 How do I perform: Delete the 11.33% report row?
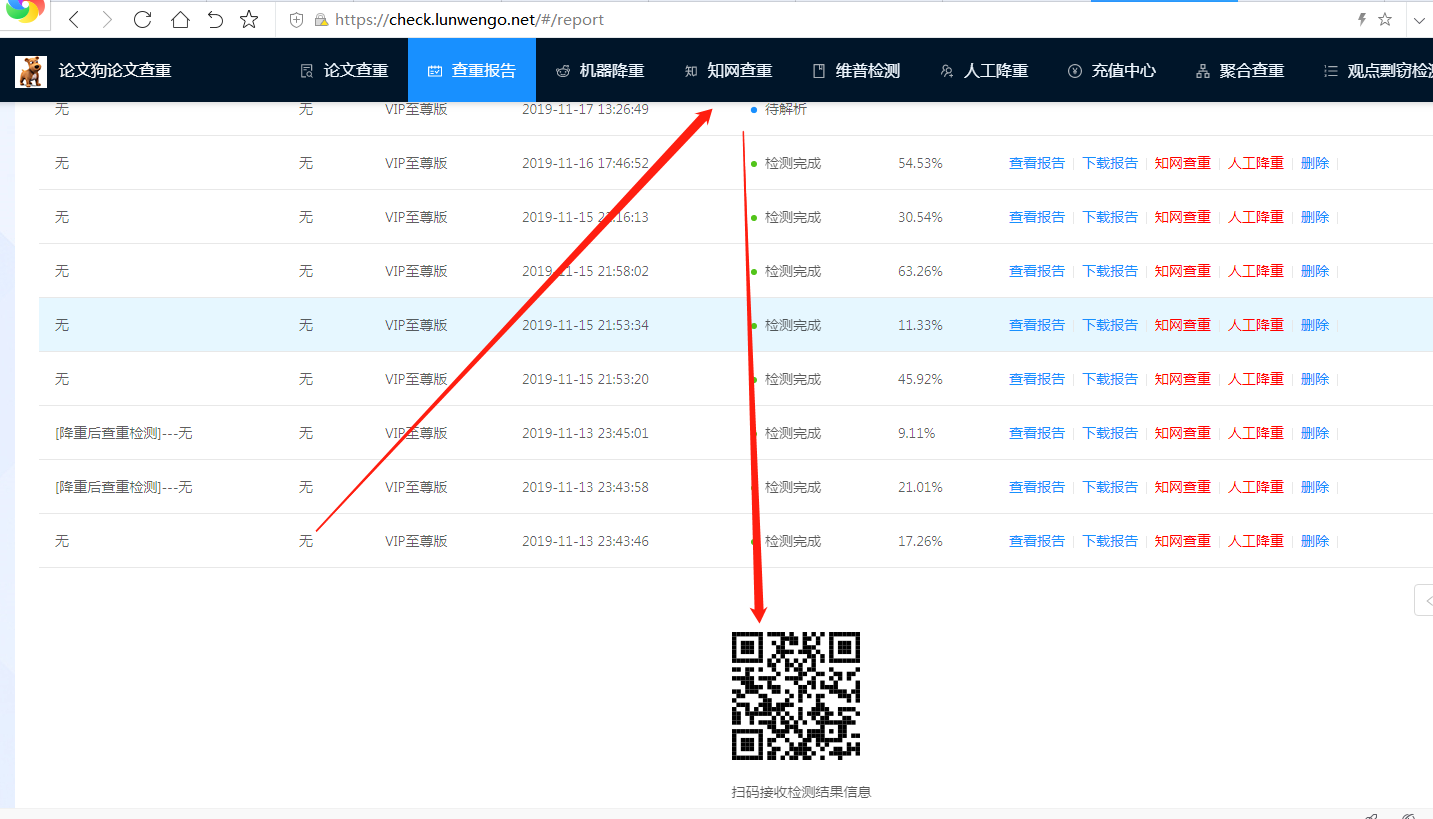point(1315,325)
